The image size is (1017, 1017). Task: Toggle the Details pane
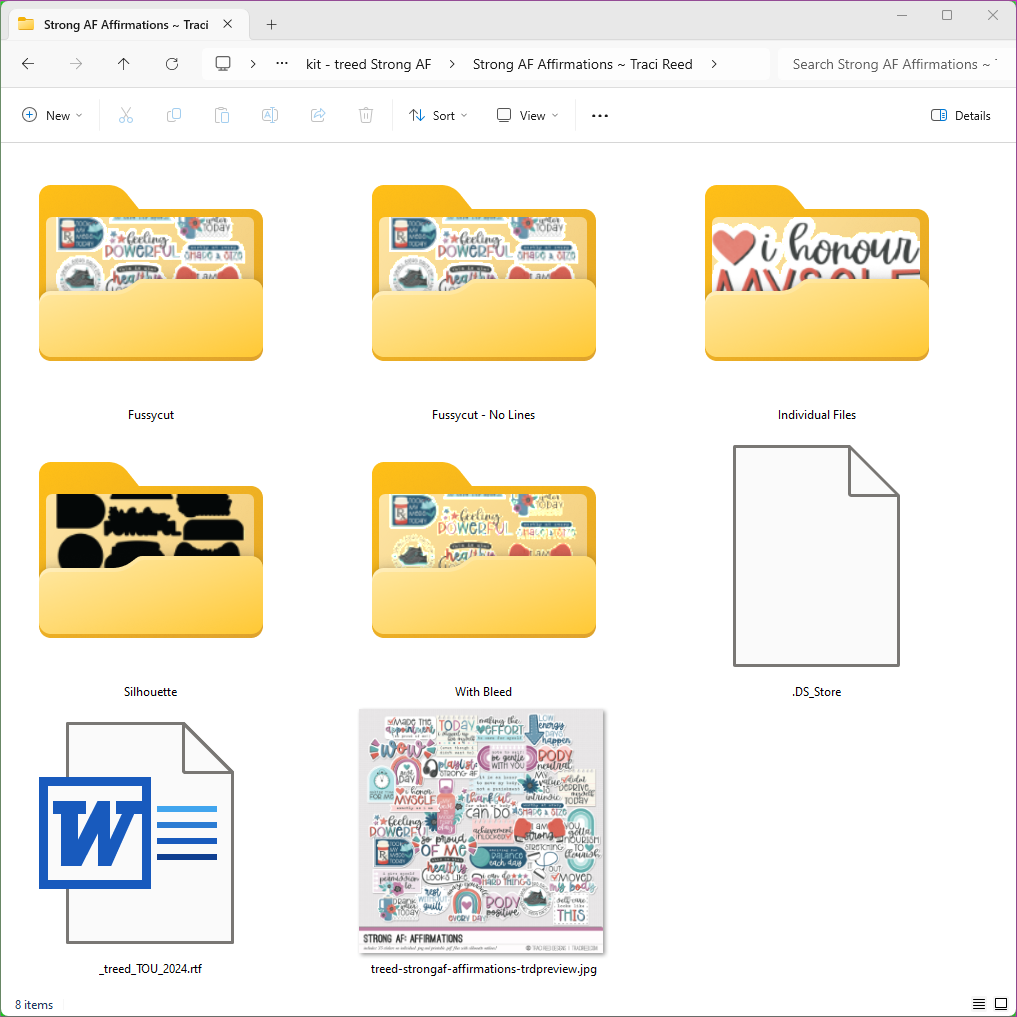pyautogui.click(x=960, y=116)
